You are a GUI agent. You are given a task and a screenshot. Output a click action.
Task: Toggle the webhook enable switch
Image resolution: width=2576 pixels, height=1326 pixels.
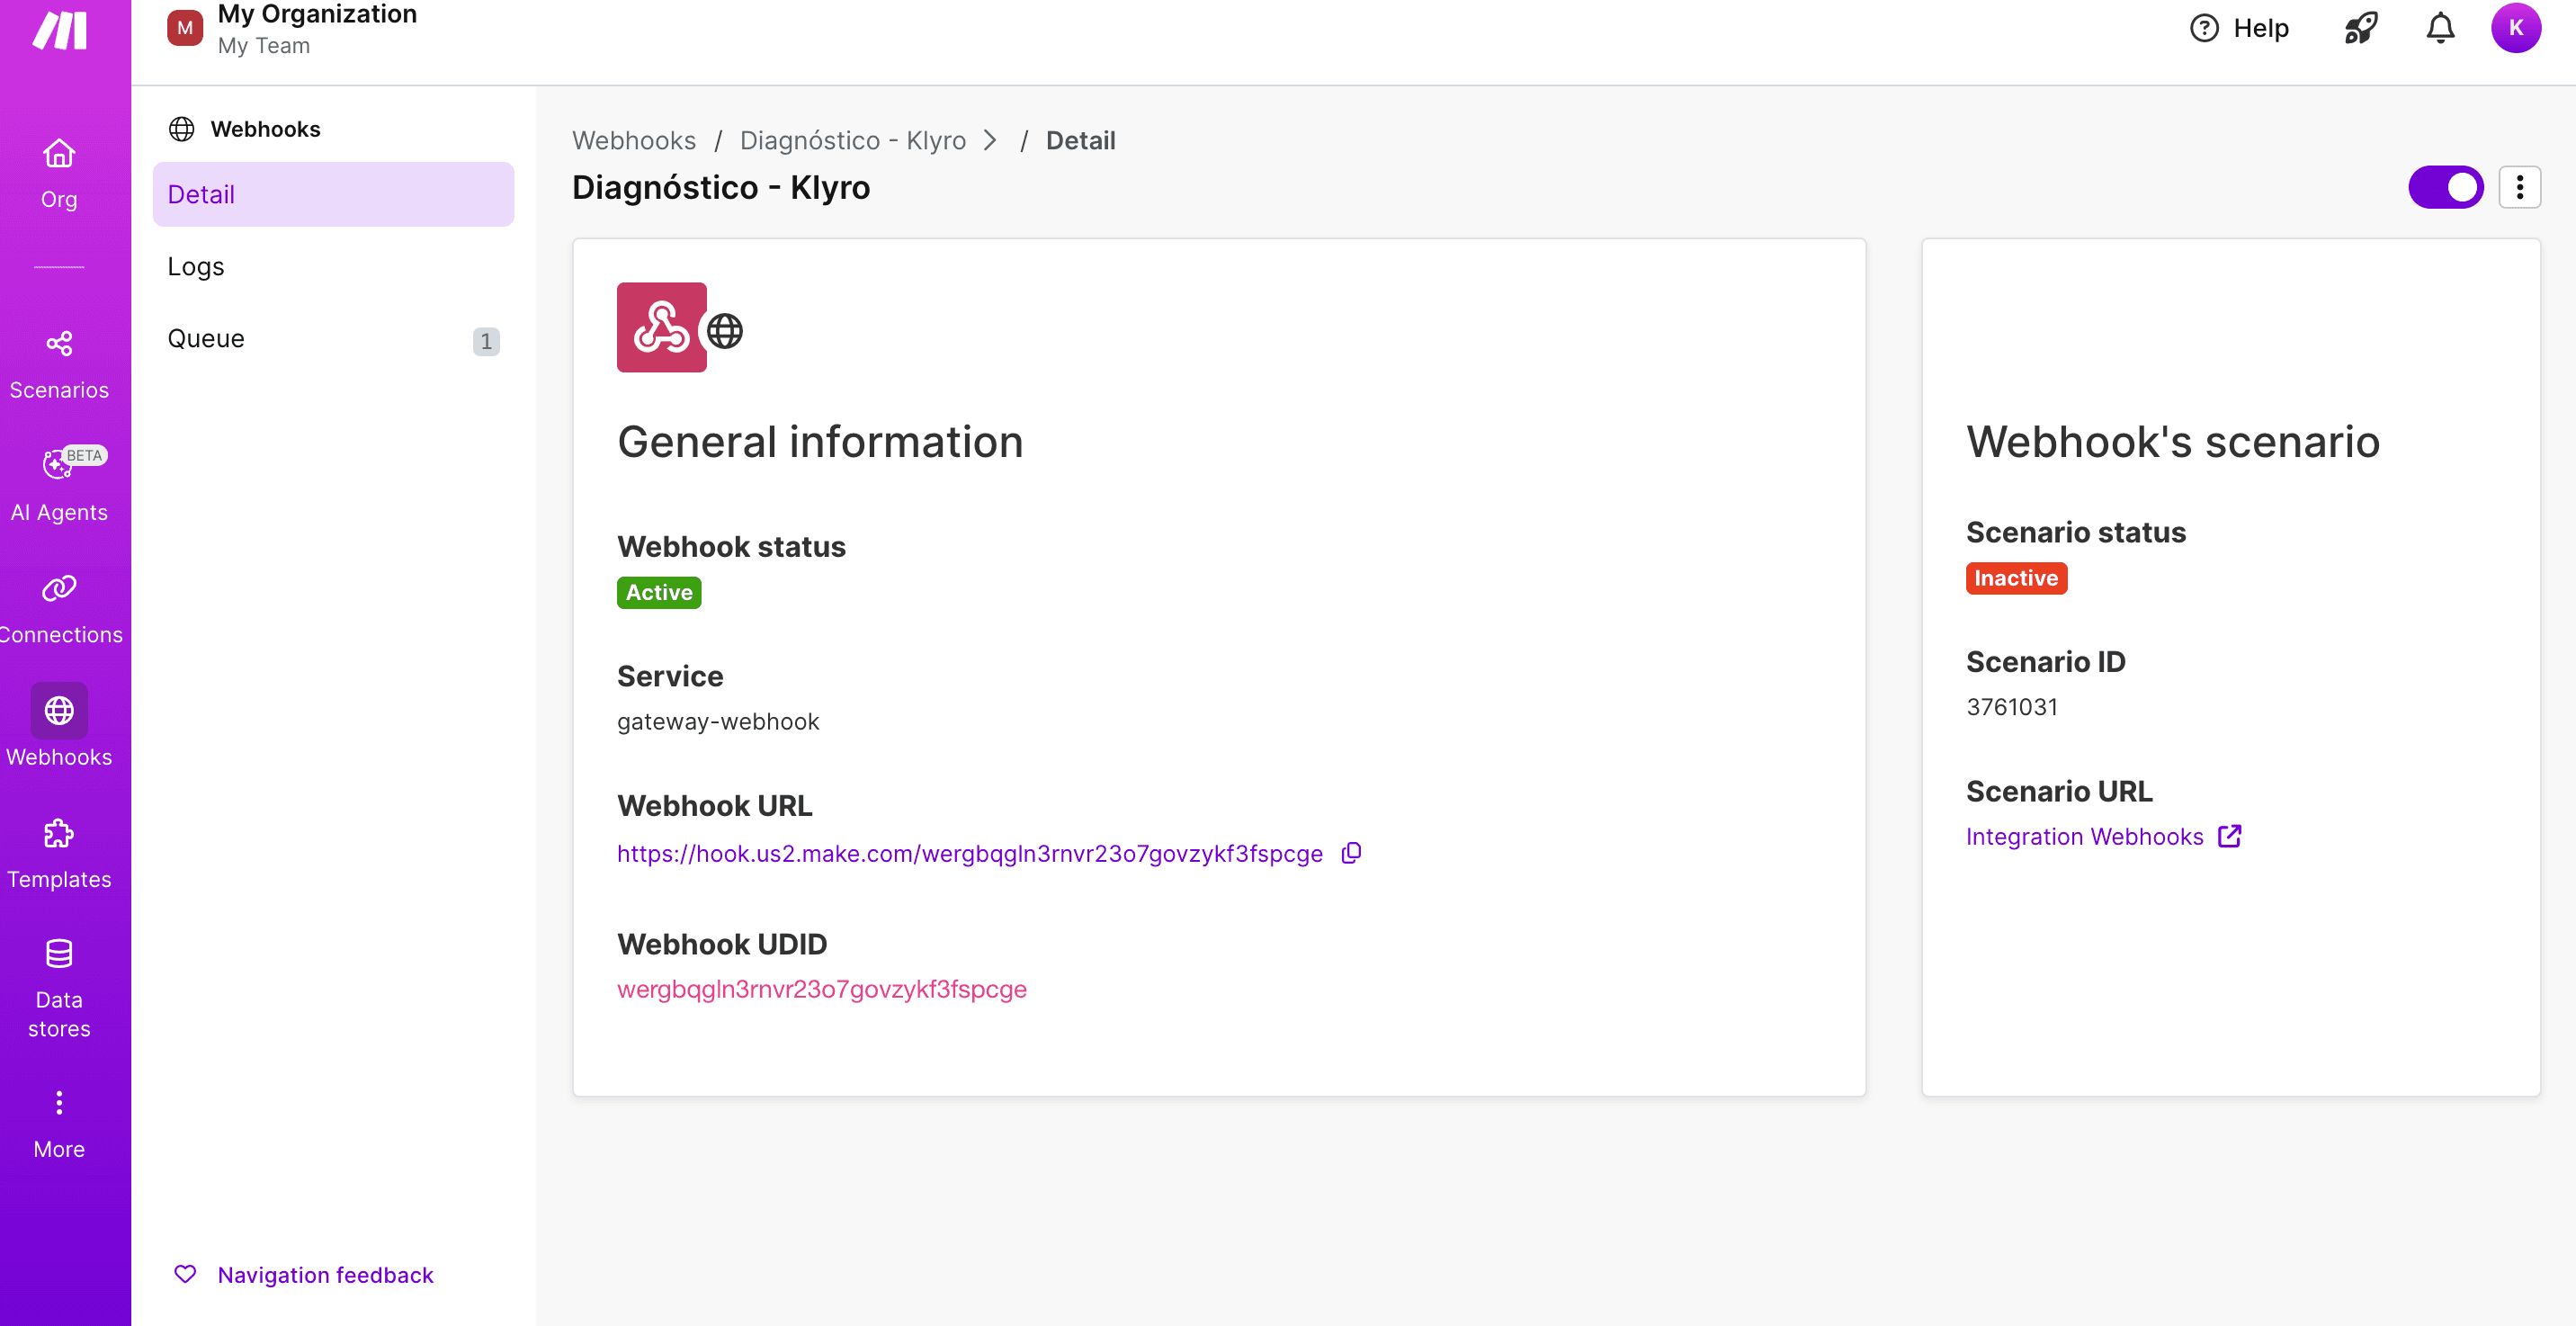[x=2445, y=187]
